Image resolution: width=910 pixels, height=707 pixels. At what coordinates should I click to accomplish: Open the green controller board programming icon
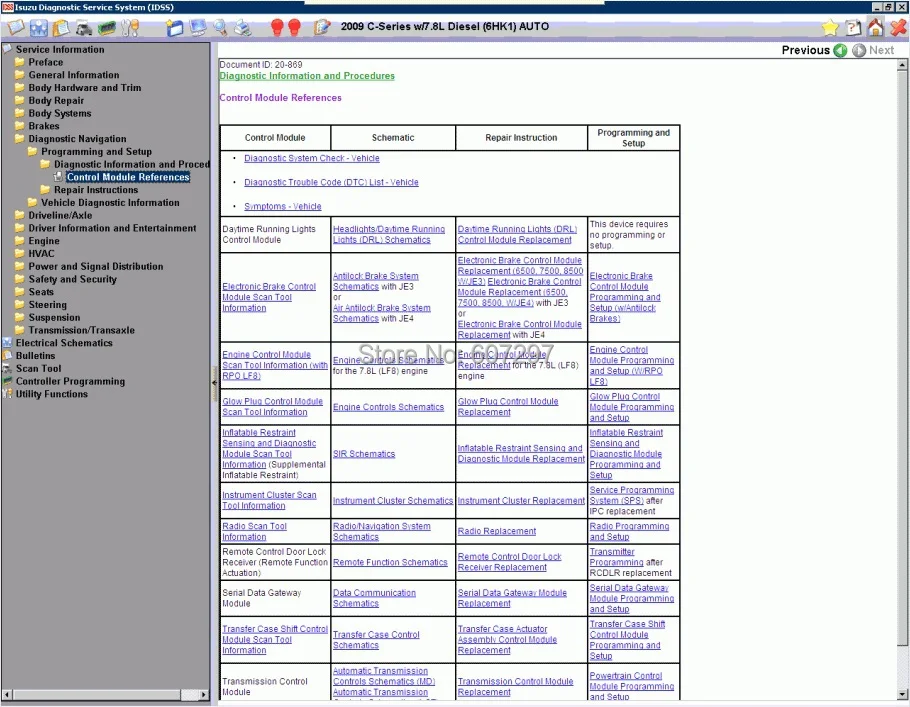(x=107, y=27)
